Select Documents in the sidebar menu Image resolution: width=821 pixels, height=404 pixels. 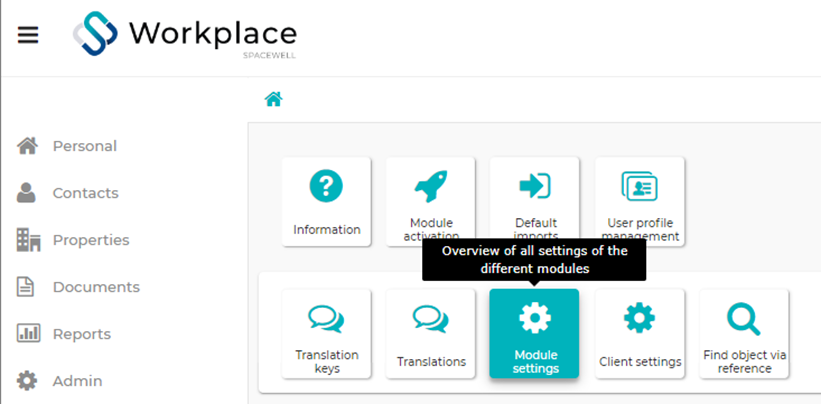point(96,287)
